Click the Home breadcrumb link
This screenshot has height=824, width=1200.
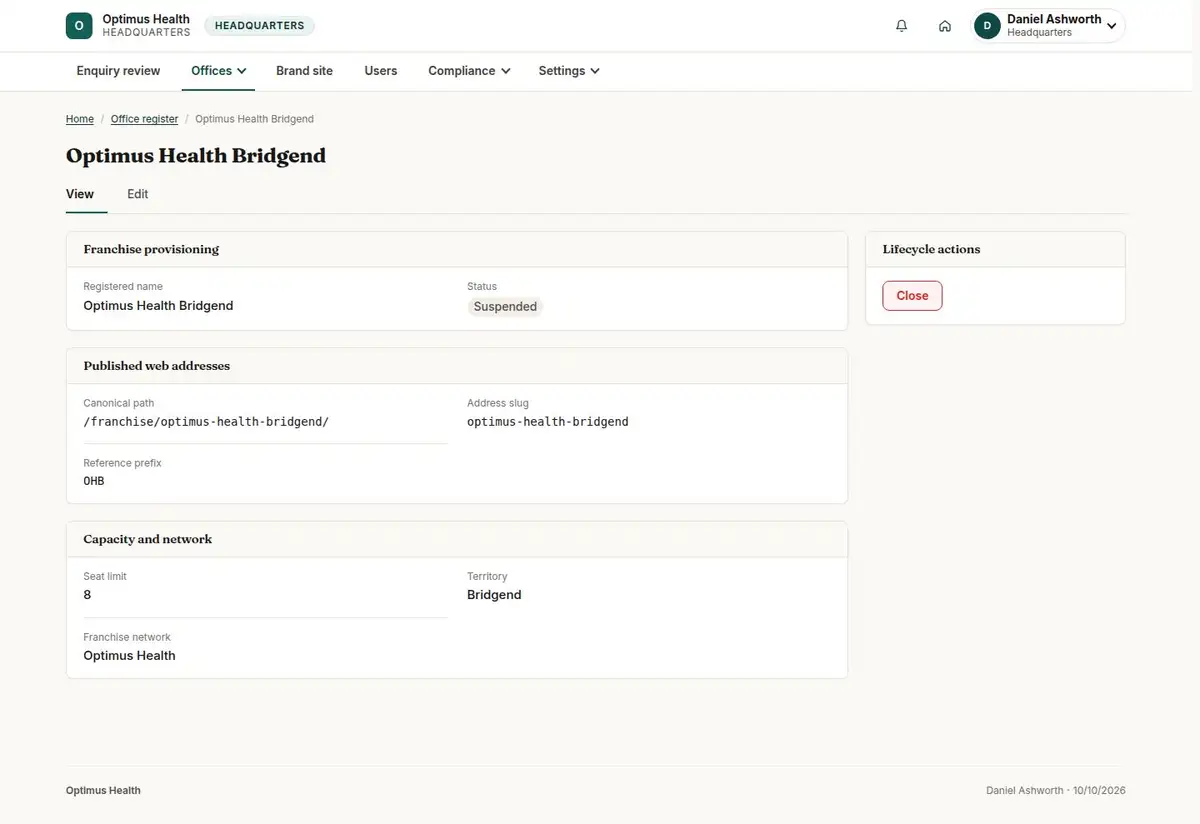click(x=80, y=119)
